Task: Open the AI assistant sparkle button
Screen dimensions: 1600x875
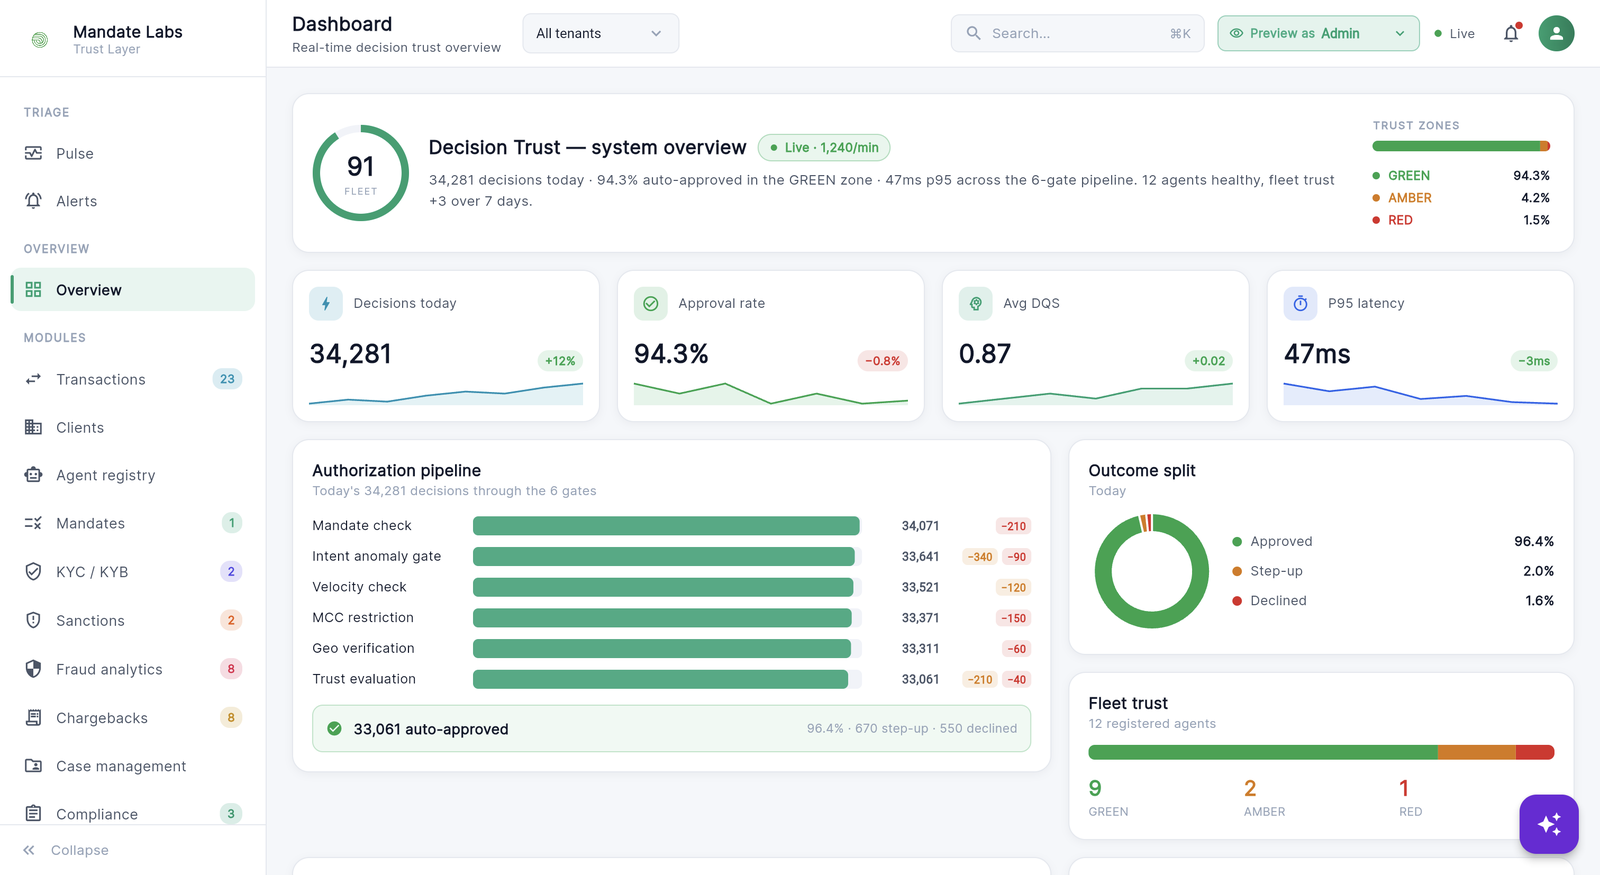Action: click(1549, 824)
